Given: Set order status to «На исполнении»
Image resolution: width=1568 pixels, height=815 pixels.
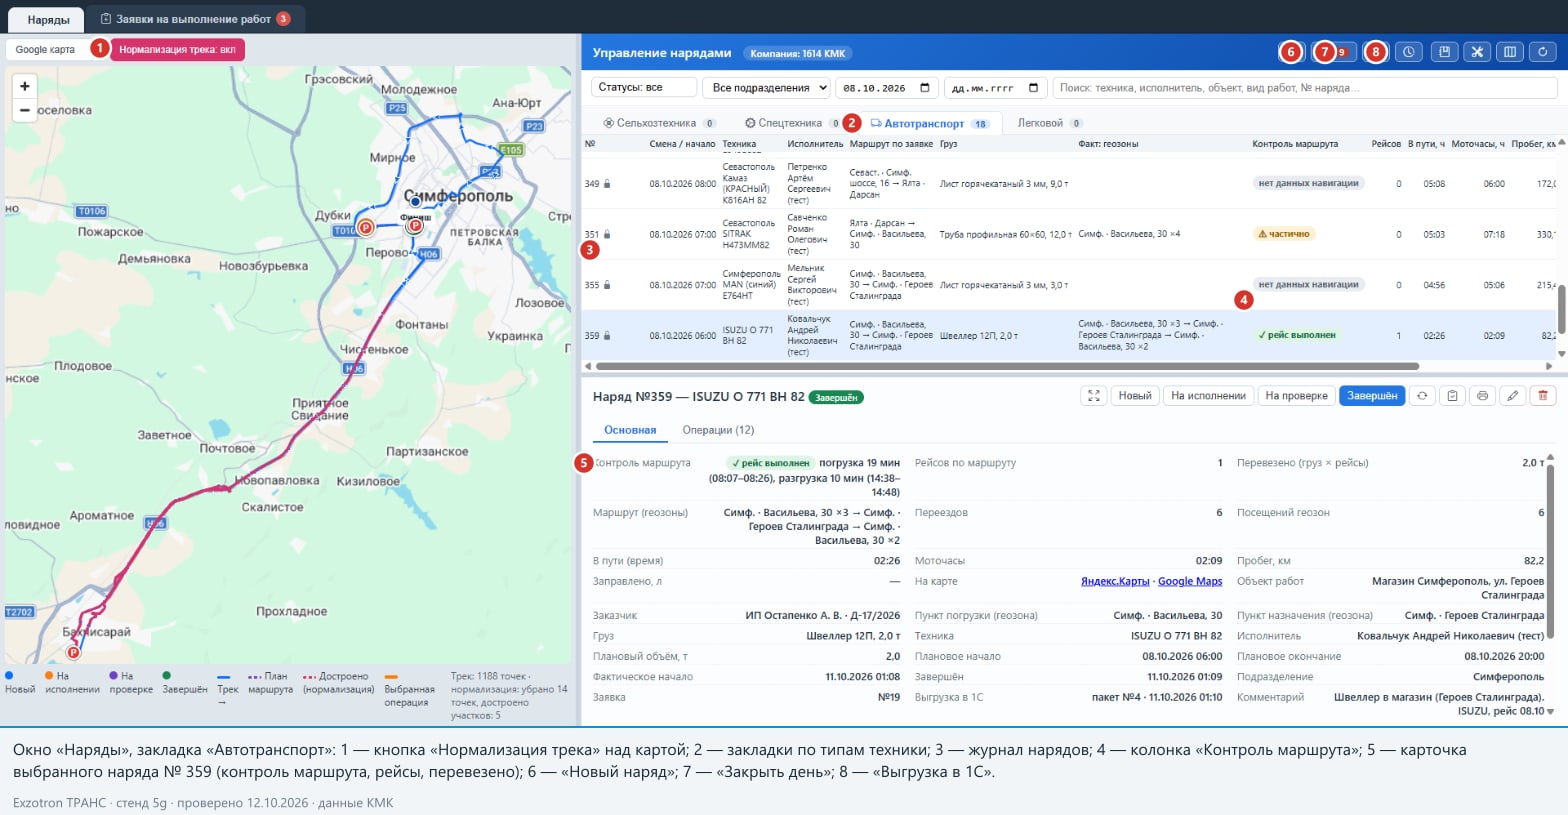Looking at the screenshot, I should point(1208,396).
